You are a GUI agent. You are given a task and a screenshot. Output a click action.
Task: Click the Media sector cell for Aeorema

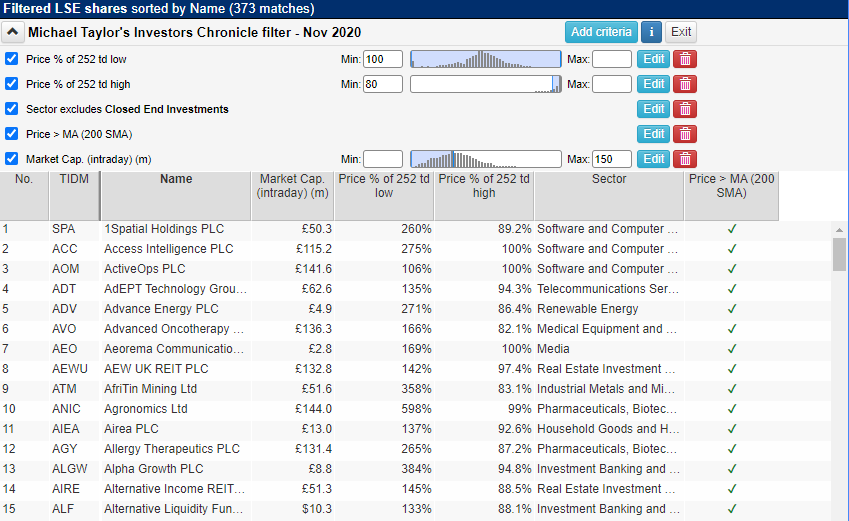553,349
